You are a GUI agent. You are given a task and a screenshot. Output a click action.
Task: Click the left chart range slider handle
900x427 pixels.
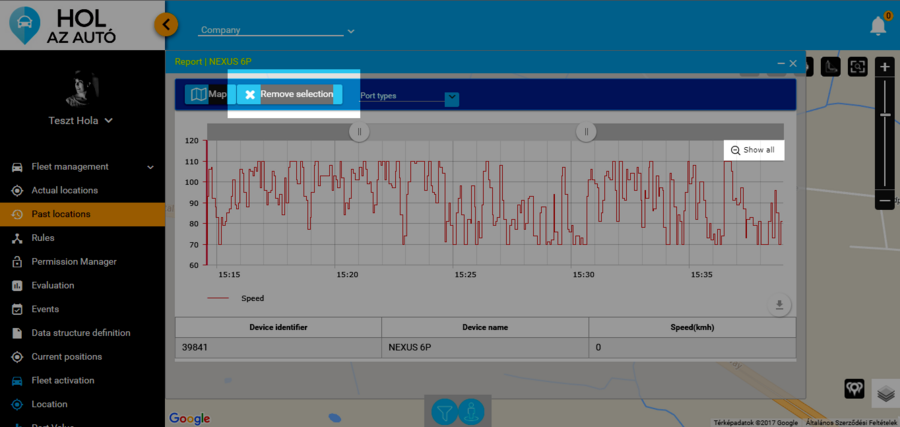pyautogui.click(x=361, y=131)
